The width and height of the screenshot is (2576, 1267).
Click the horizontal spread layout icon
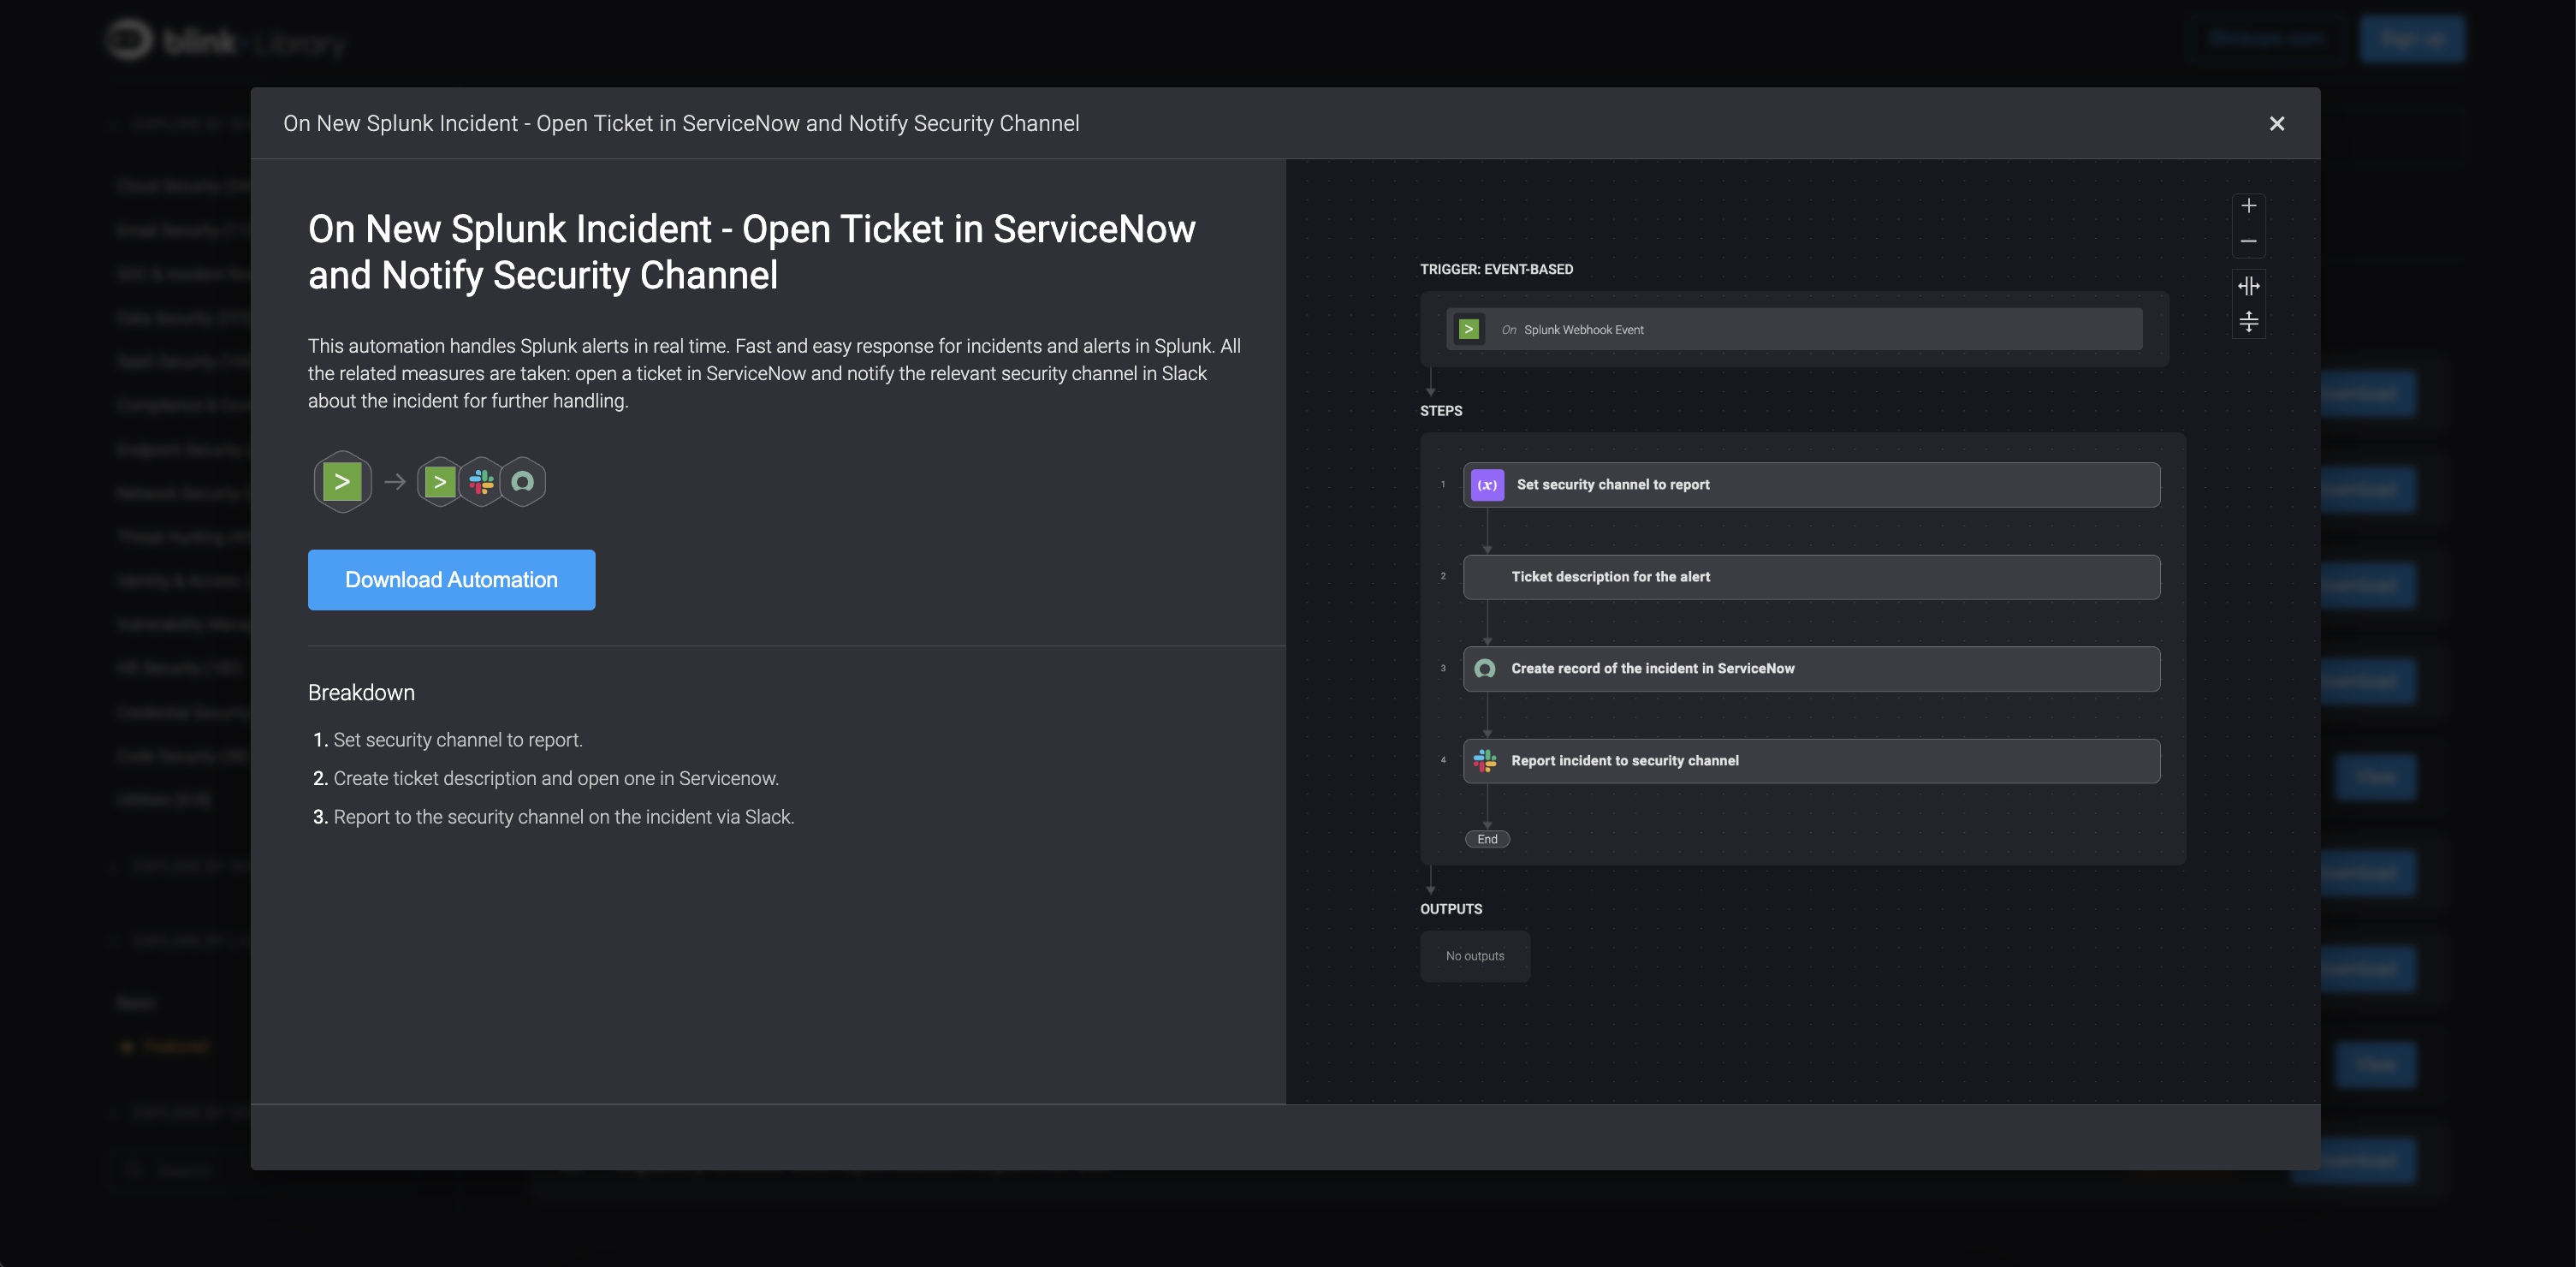2248,286
